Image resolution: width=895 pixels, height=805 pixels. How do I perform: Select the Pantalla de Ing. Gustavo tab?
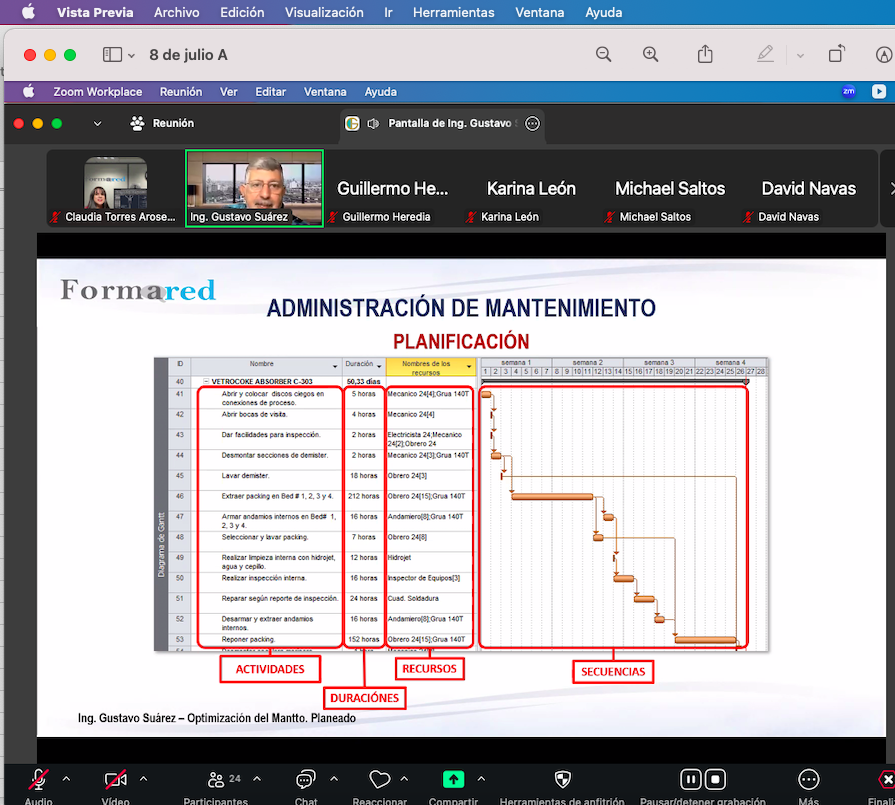click(x=442, y=123)
